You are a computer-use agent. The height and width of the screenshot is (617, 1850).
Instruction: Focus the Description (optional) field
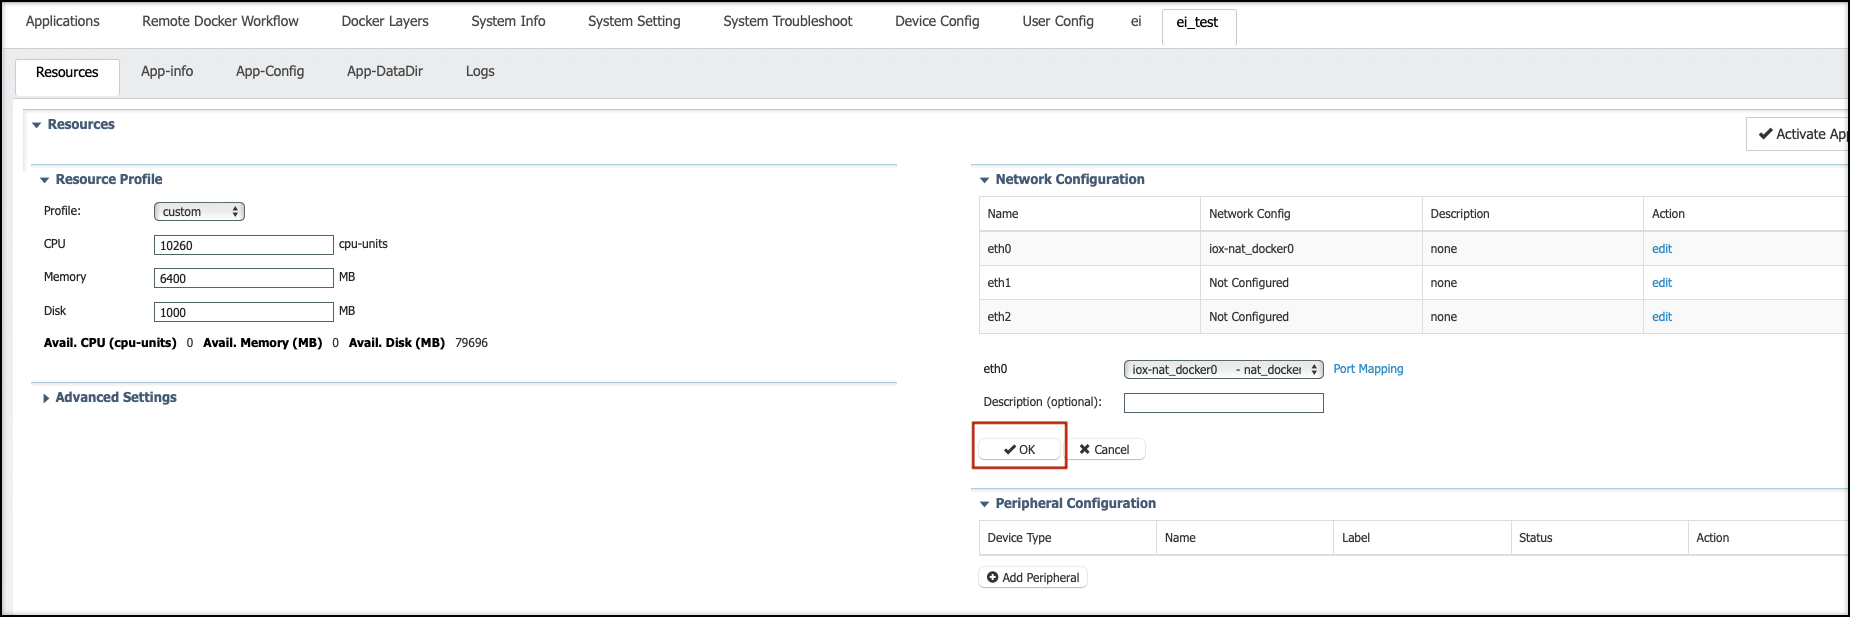tap(1224, 403)
